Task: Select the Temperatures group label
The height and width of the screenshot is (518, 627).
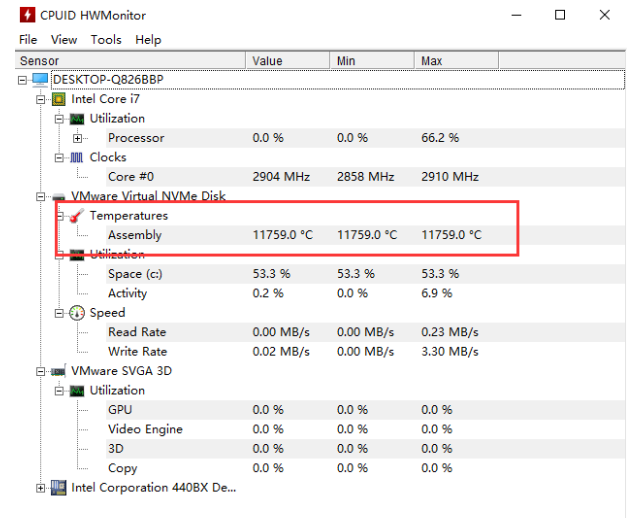Action: 129,216
